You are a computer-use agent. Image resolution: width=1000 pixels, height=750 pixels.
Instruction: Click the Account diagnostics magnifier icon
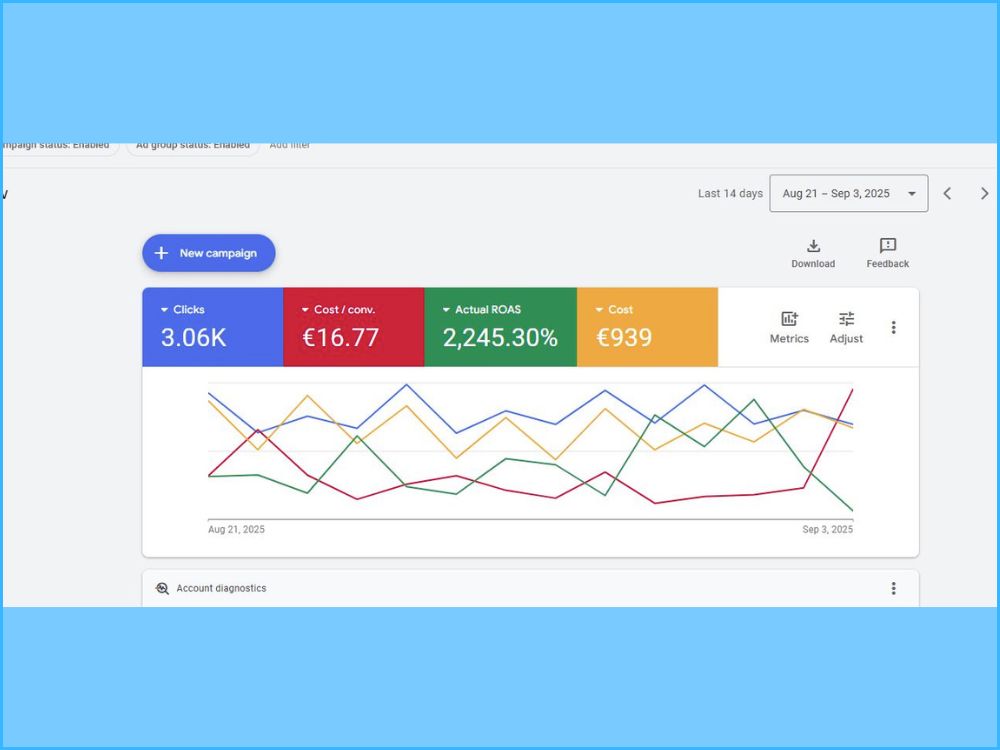(162, 588)
